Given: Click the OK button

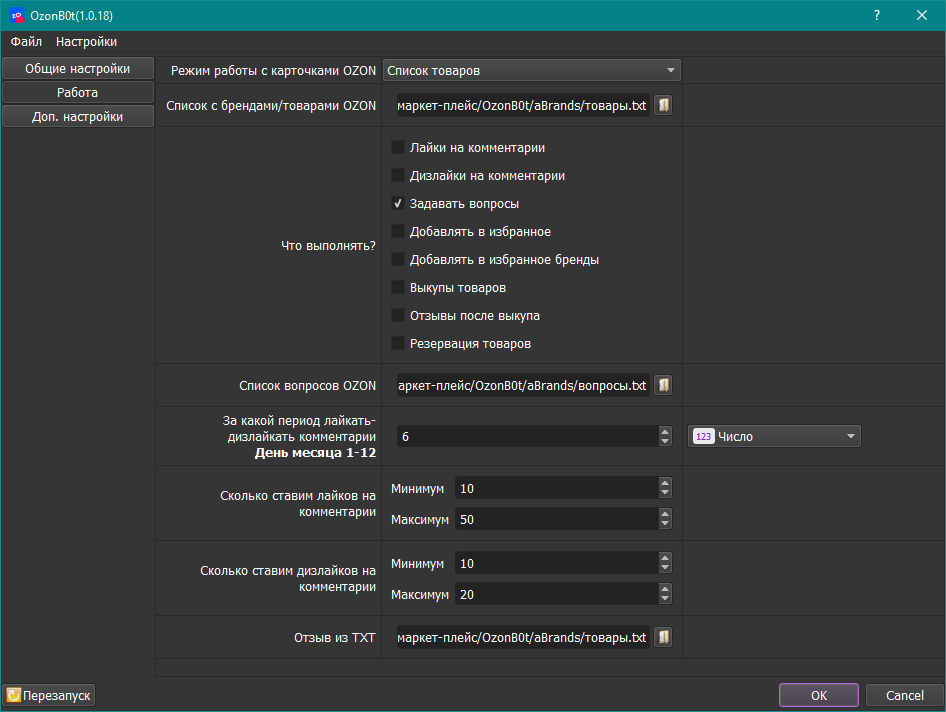Looking at the screenshot, I should tap(819, 695).
